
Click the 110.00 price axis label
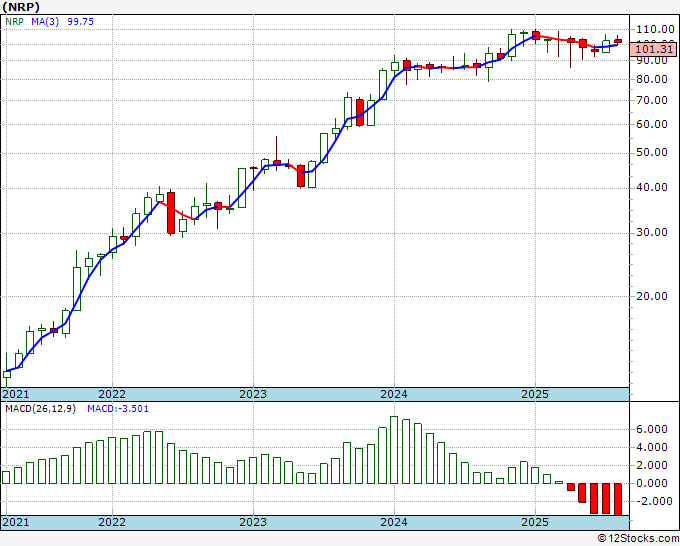[x=655, y=29]
